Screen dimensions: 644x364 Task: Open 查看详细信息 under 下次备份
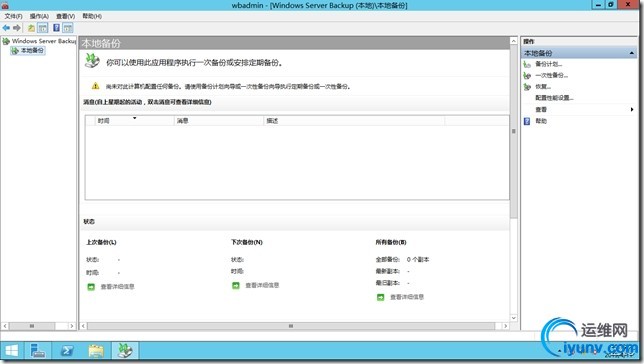click(262, 285)
